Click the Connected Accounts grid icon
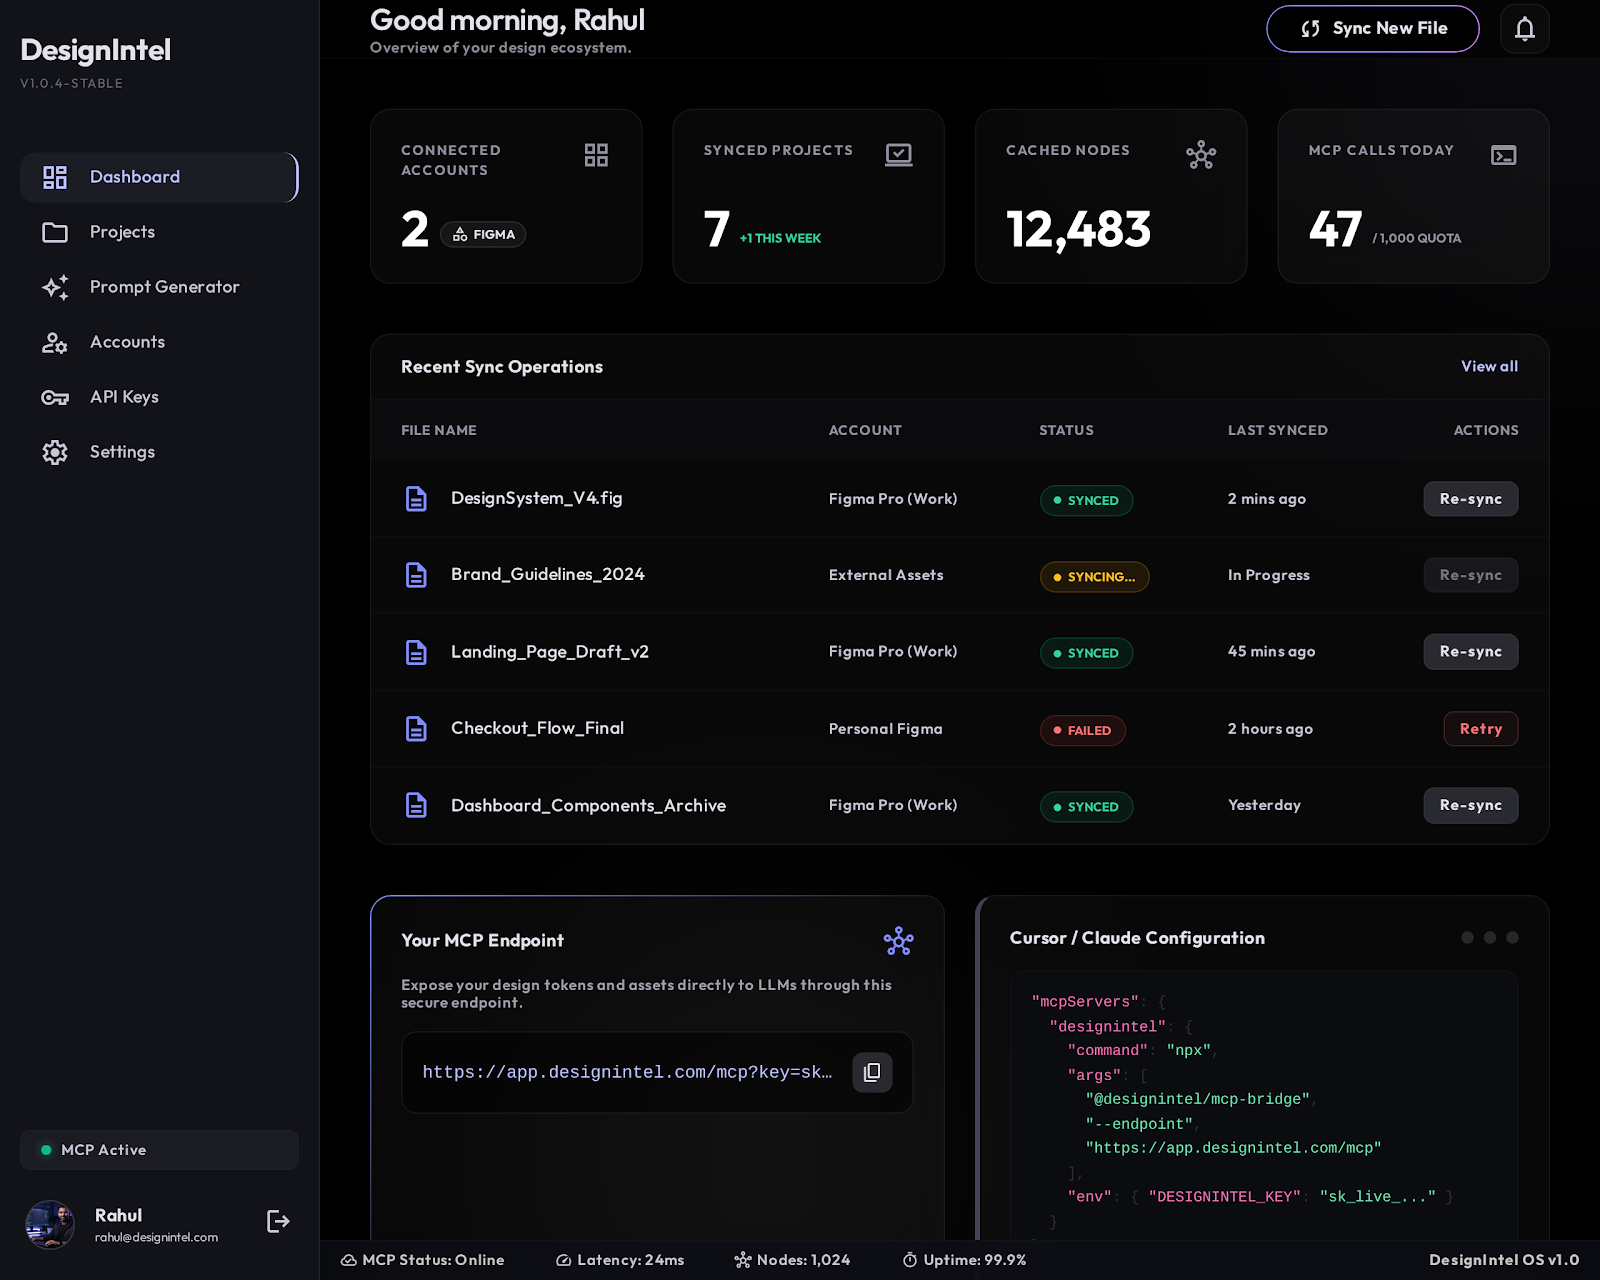 coord(596,155)
